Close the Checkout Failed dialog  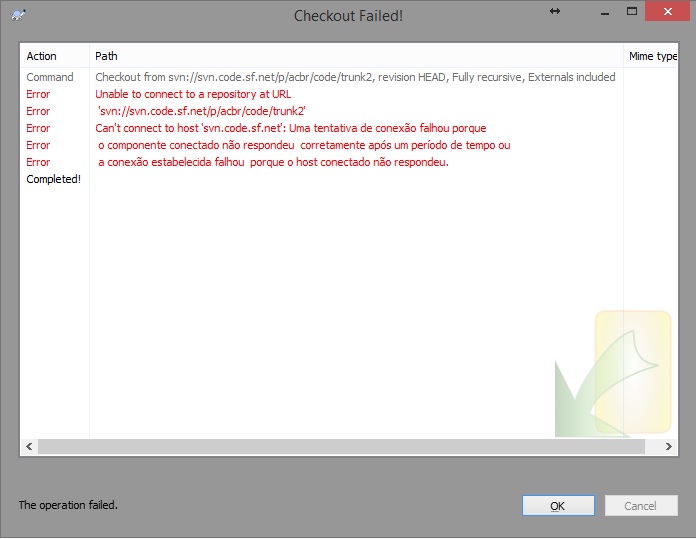click(x=668, y=12)
